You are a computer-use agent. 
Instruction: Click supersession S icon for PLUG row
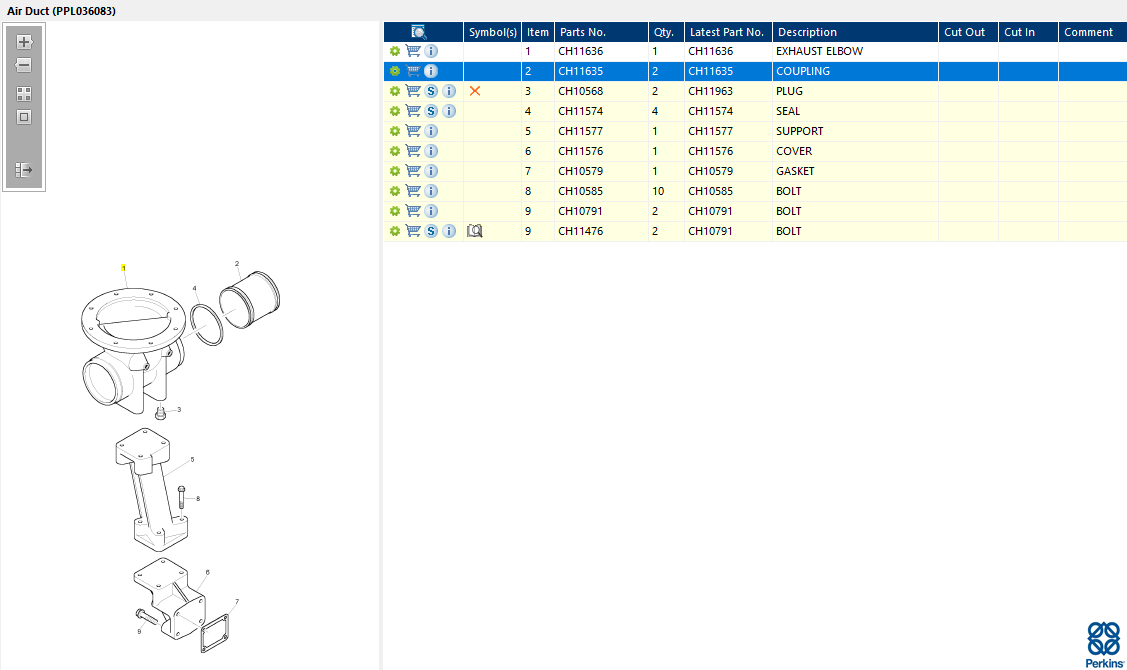click(x=431, y=91)
